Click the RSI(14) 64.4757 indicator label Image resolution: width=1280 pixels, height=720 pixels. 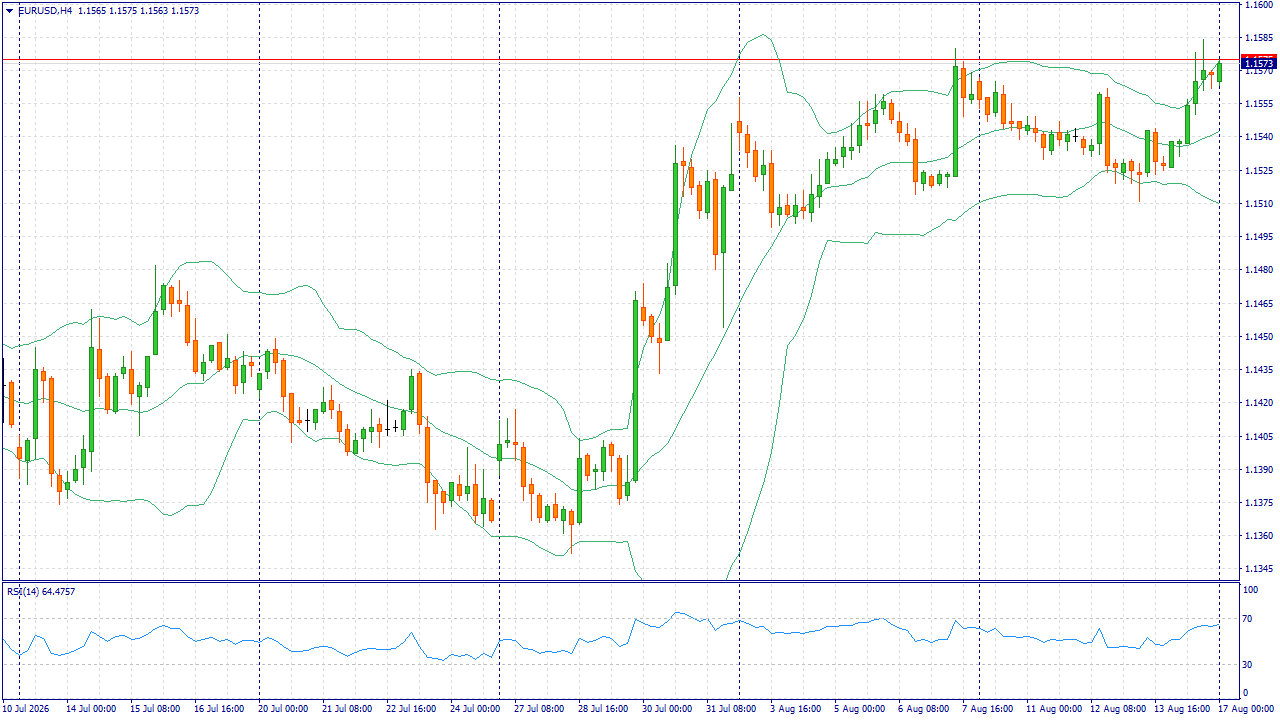coord(41,591)
